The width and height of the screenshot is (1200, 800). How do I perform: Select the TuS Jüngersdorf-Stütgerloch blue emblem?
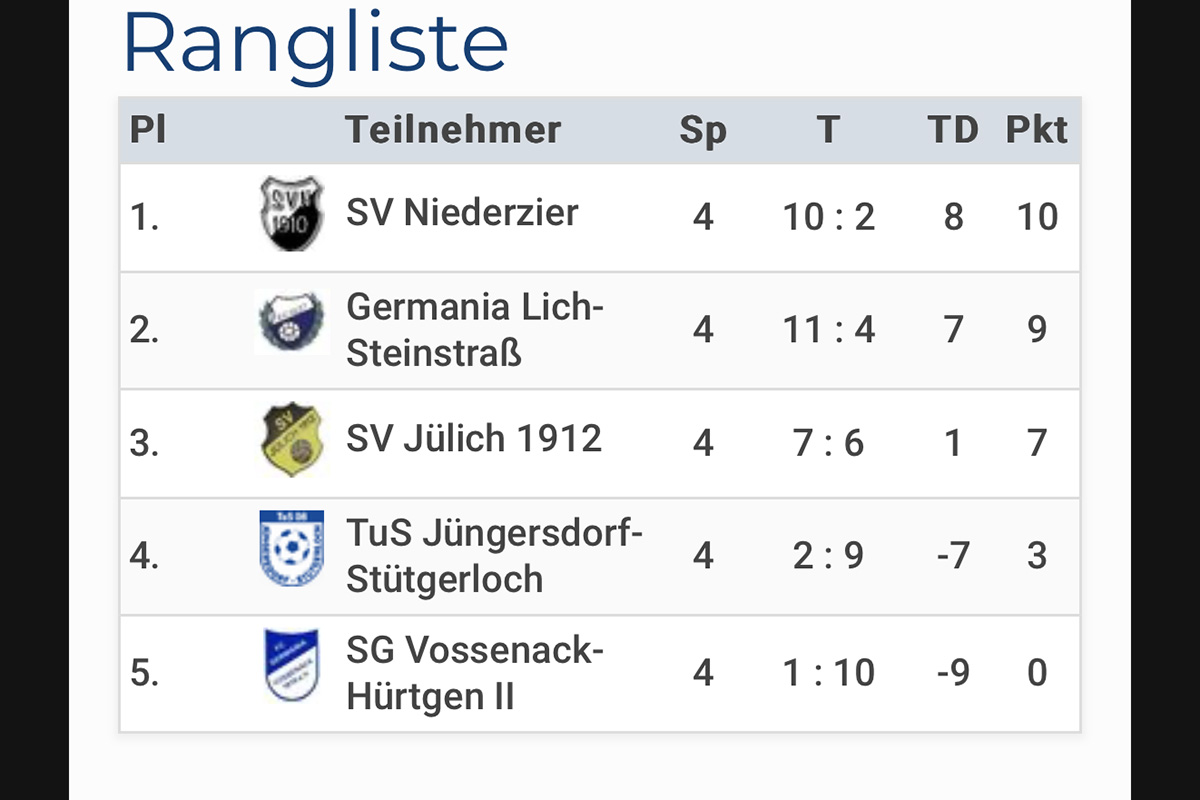click(x=291, y=548)
